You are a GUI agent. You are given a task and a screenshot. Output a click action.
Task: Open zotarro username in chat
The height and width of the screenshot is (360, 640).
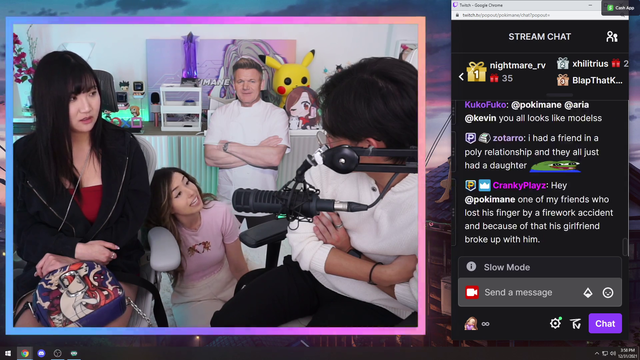(x=508, y=138)
